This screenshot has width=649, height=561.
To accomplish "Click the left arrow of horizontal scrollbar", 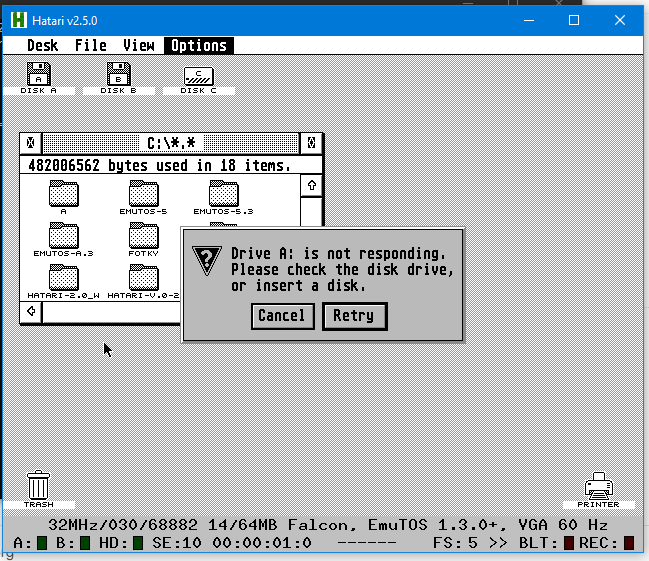I will tap(31, 311).
